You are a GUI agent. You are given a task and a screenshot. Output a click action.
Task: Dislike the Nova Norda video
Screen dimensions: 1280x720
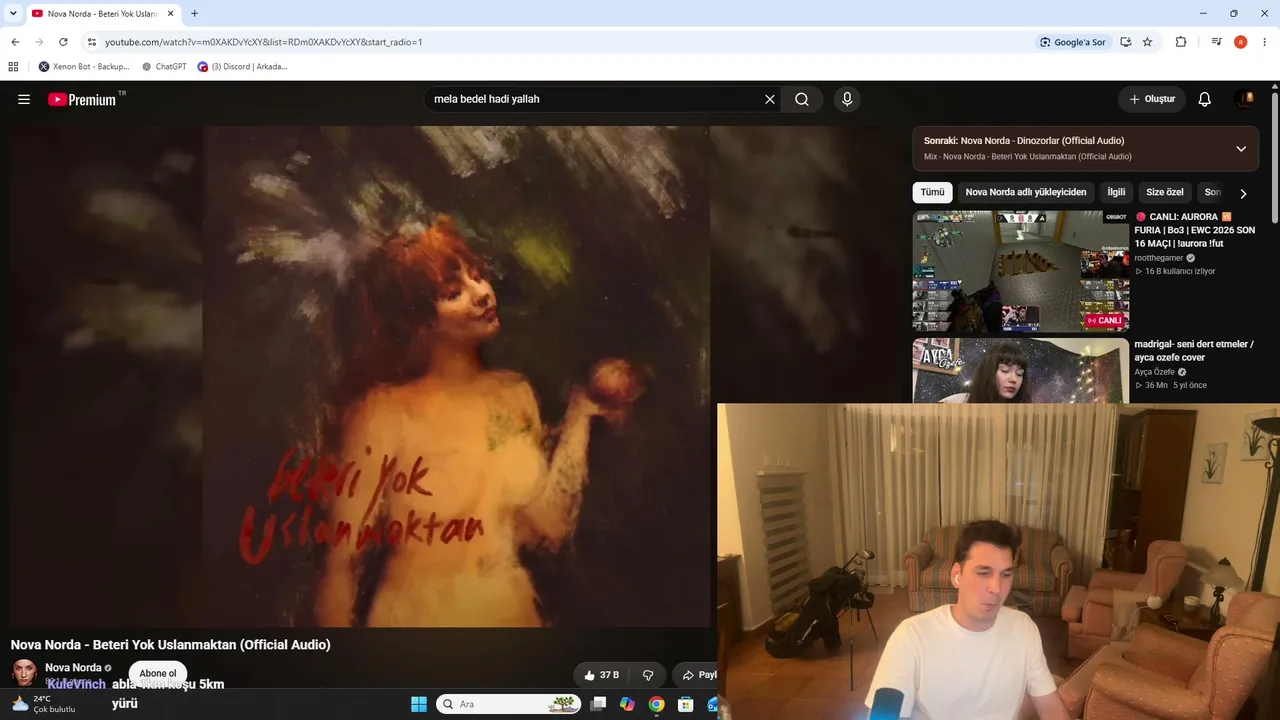point(648,675)
